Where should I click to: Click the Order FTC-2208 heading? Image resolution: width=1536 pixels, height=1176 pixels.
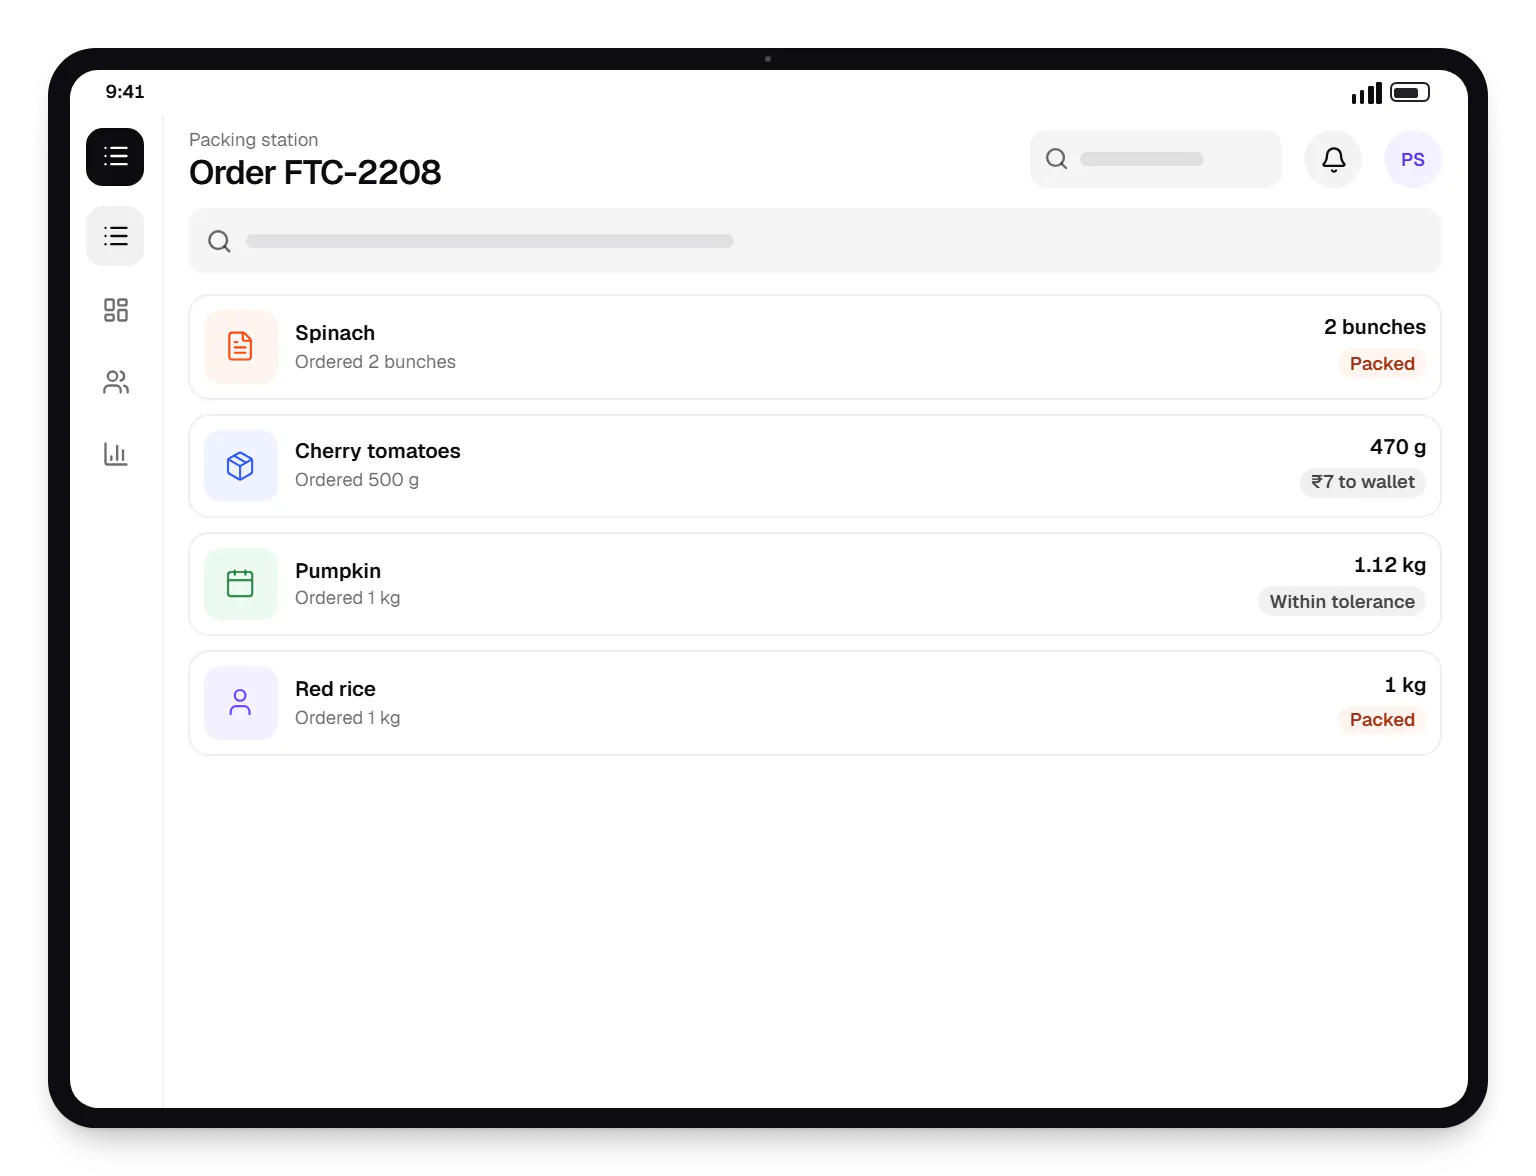(315, 173)
